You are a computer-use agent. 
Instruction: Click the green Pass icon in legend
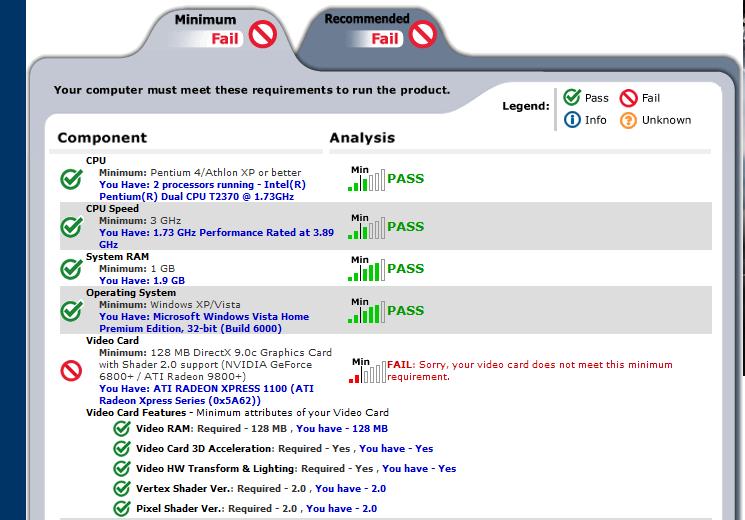tap(572, 97)
